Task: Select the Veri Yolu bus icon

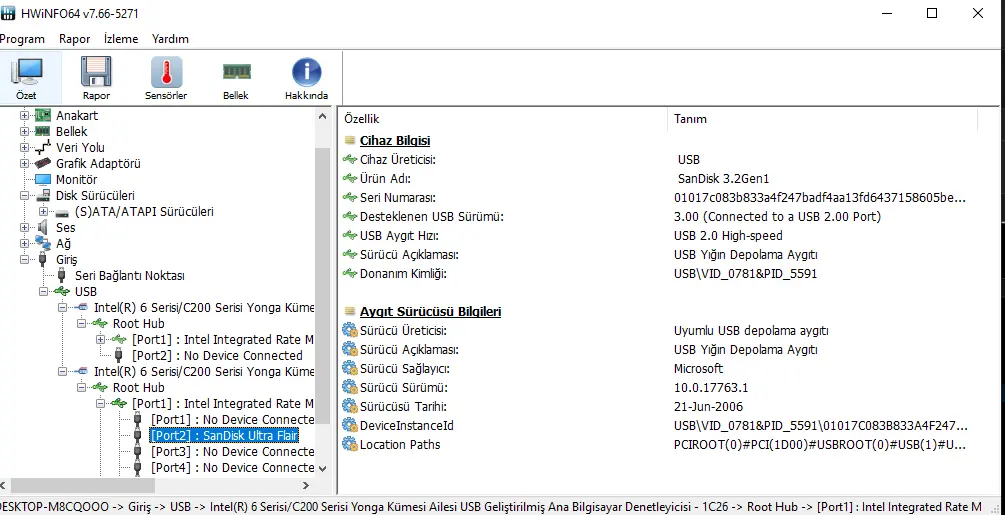Action: 42,147
